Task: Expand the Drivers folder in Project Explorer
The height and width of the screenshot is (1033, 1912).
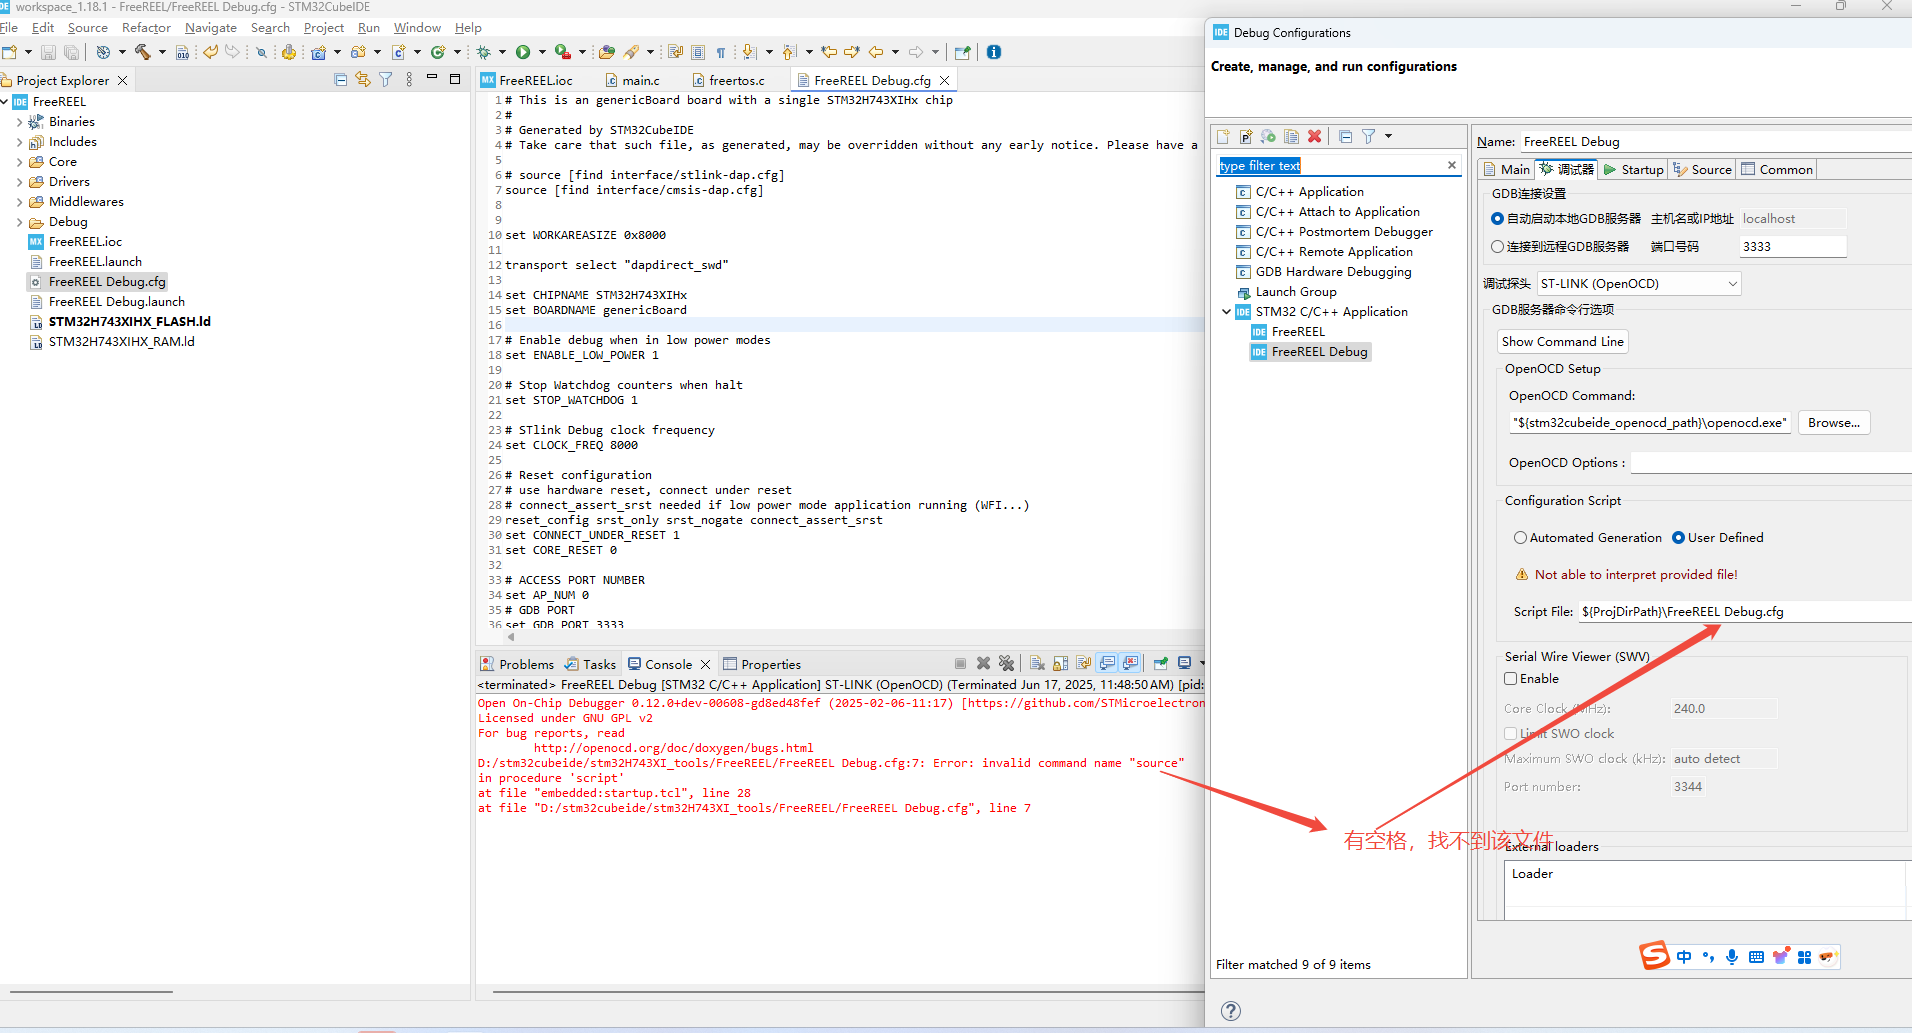Action: pos(19,182)
